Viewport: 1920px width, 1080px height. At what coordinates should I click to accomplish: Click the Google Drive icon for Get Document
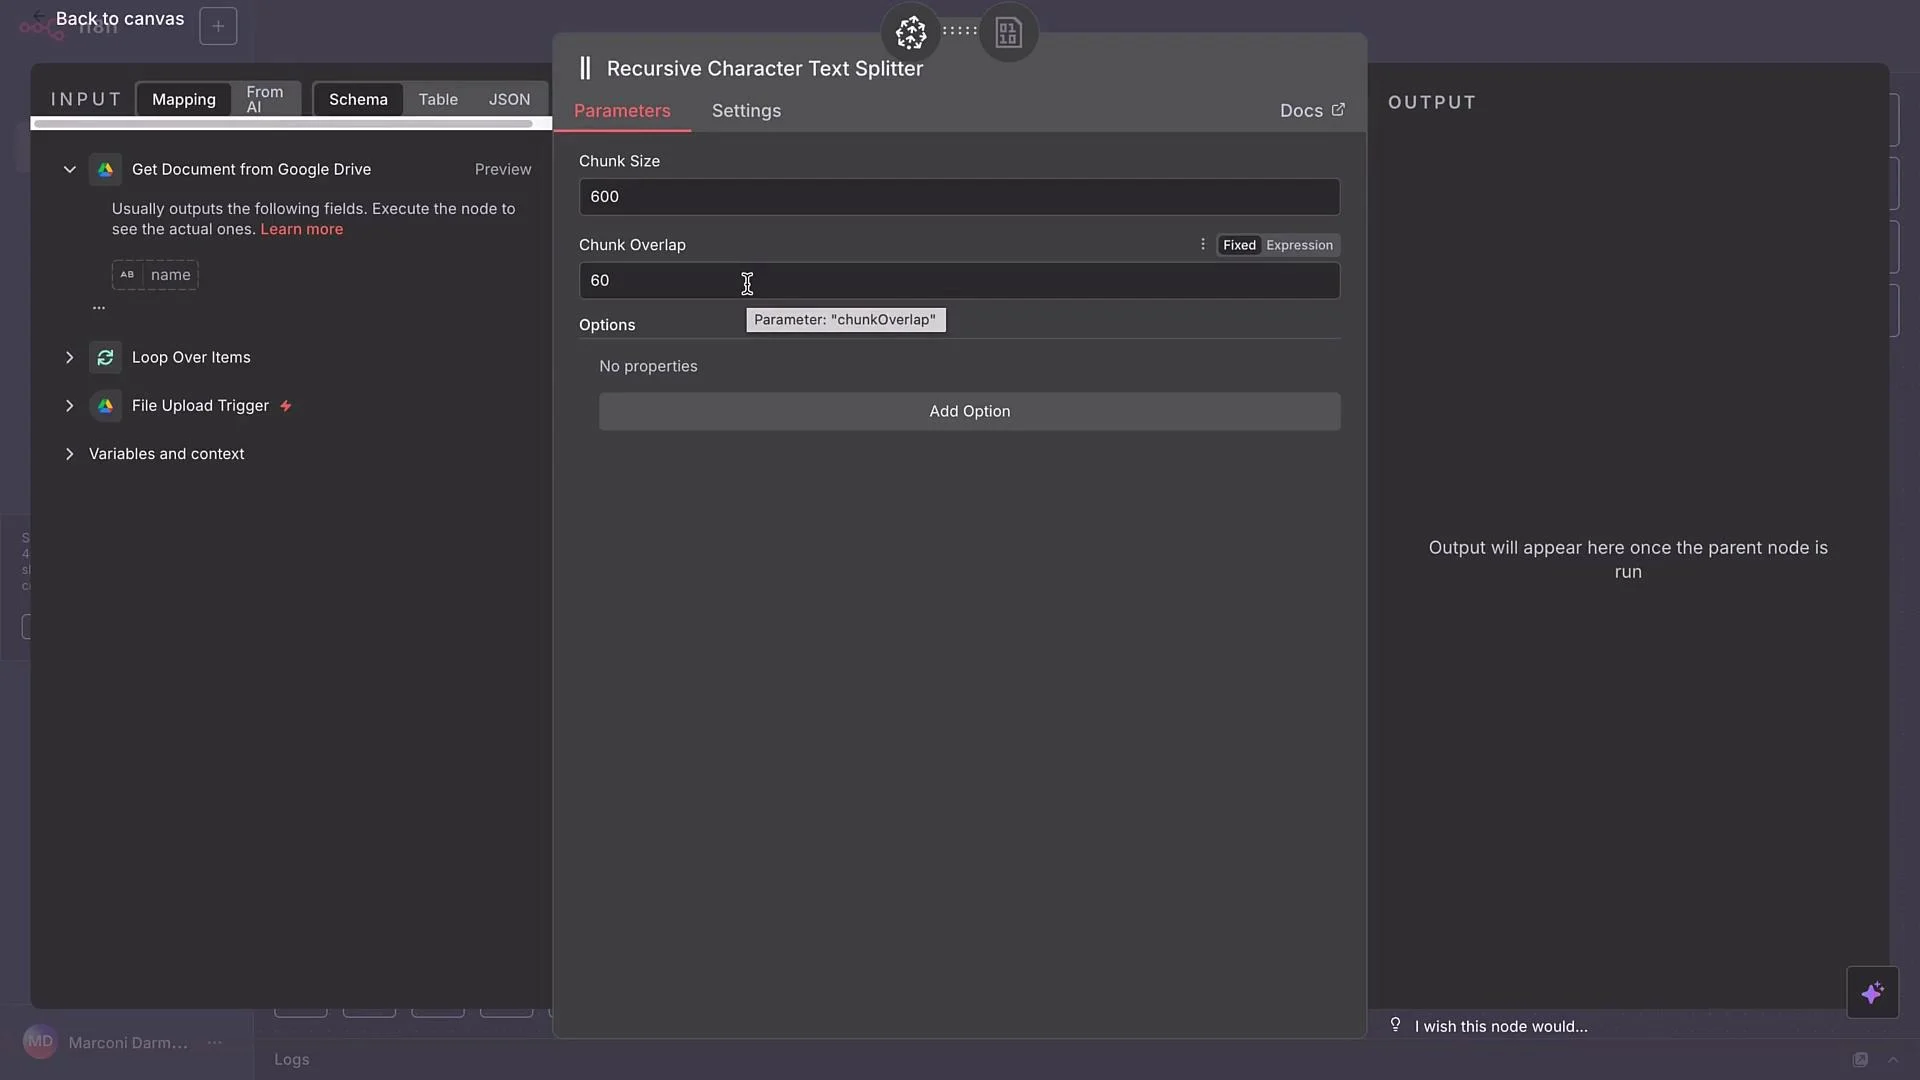(105, 170)
